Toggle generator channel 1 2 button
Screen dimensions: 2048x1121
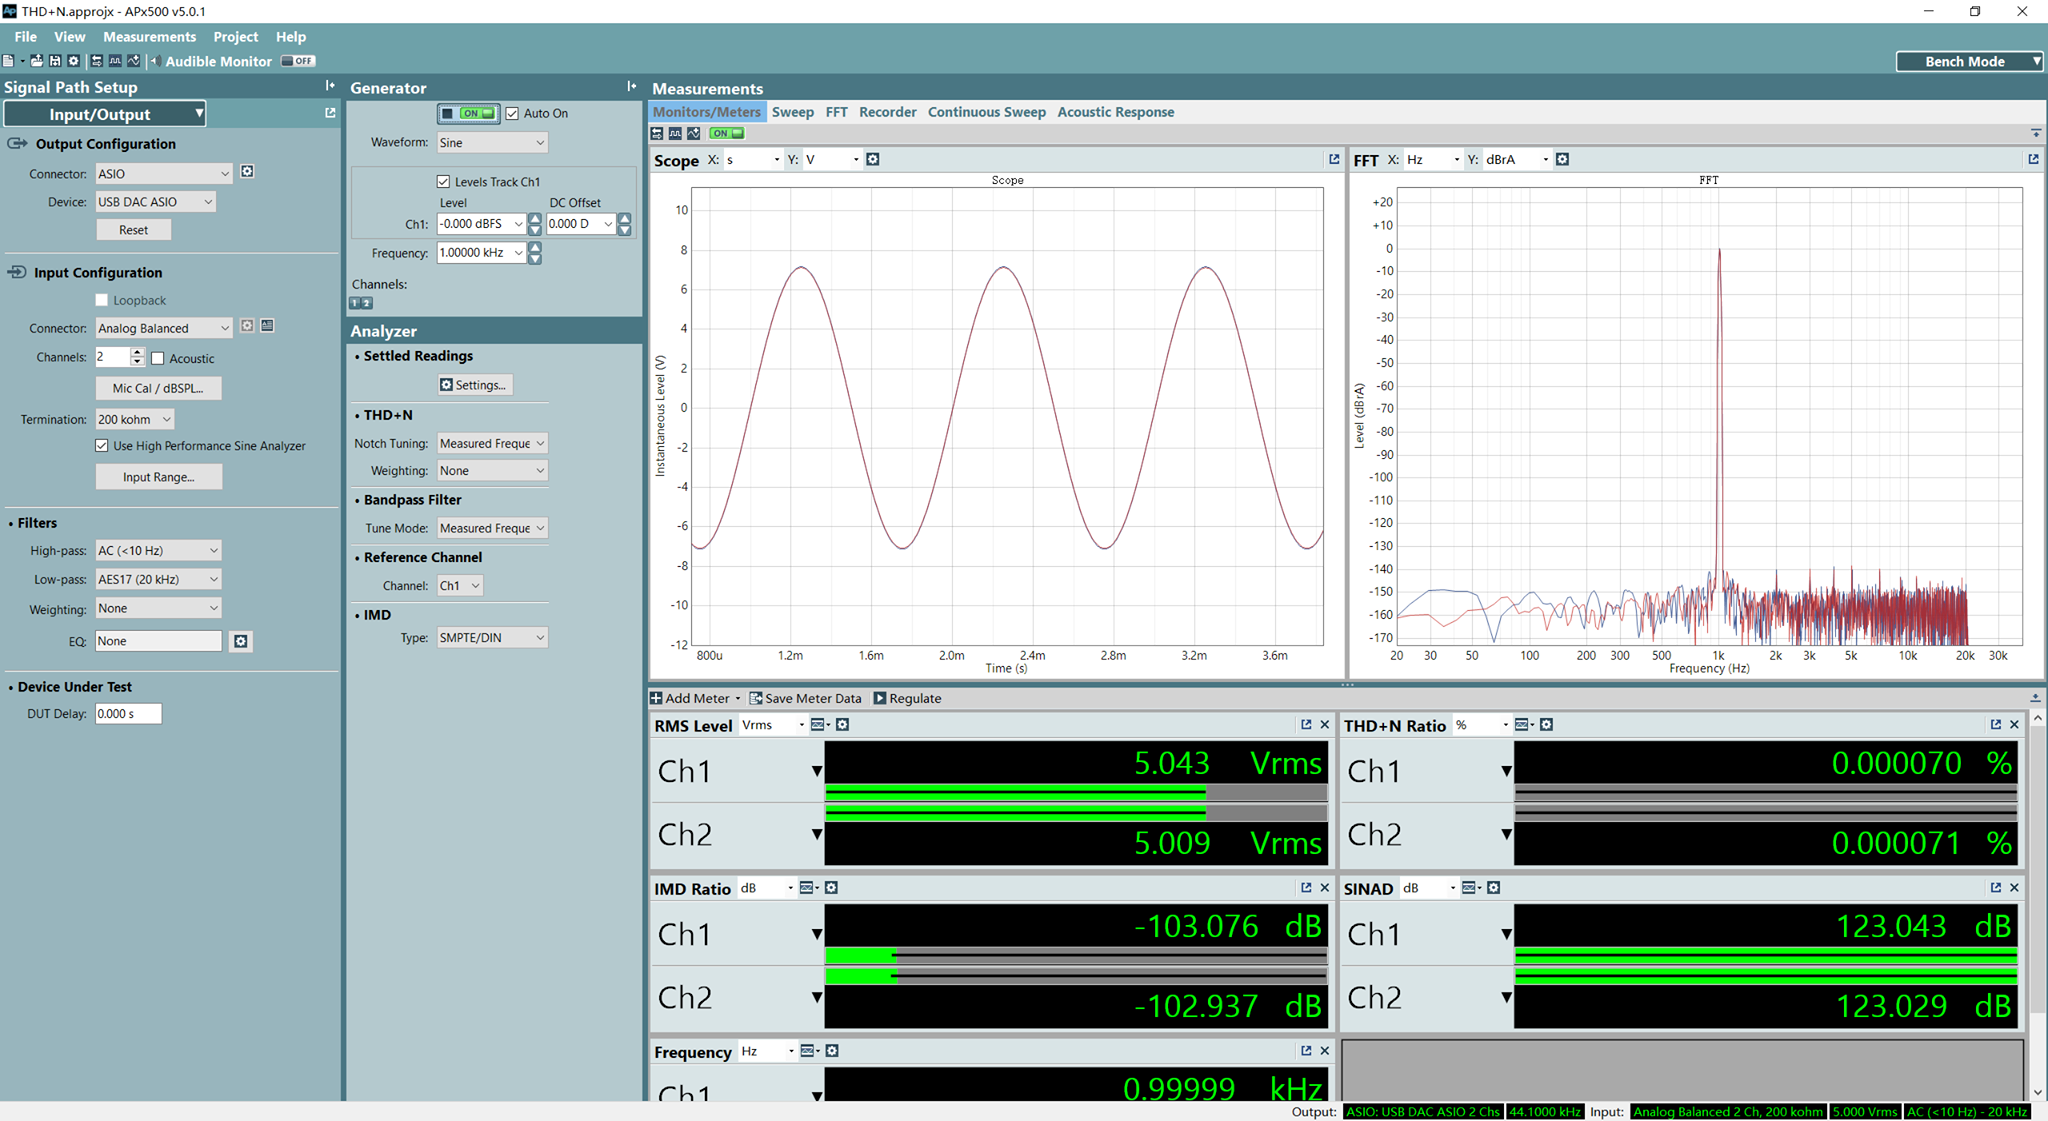[x=361, y=303]
